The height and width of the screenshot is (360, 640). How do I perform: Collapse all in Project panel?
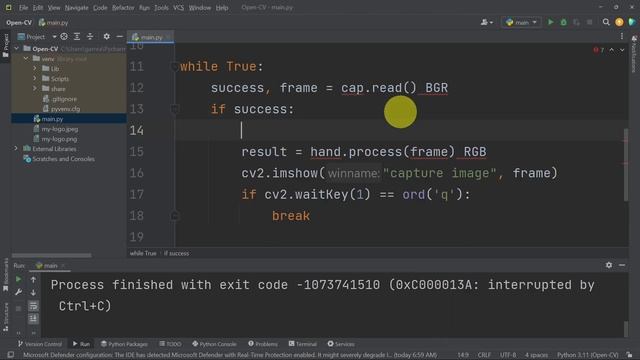coord(90,36)
